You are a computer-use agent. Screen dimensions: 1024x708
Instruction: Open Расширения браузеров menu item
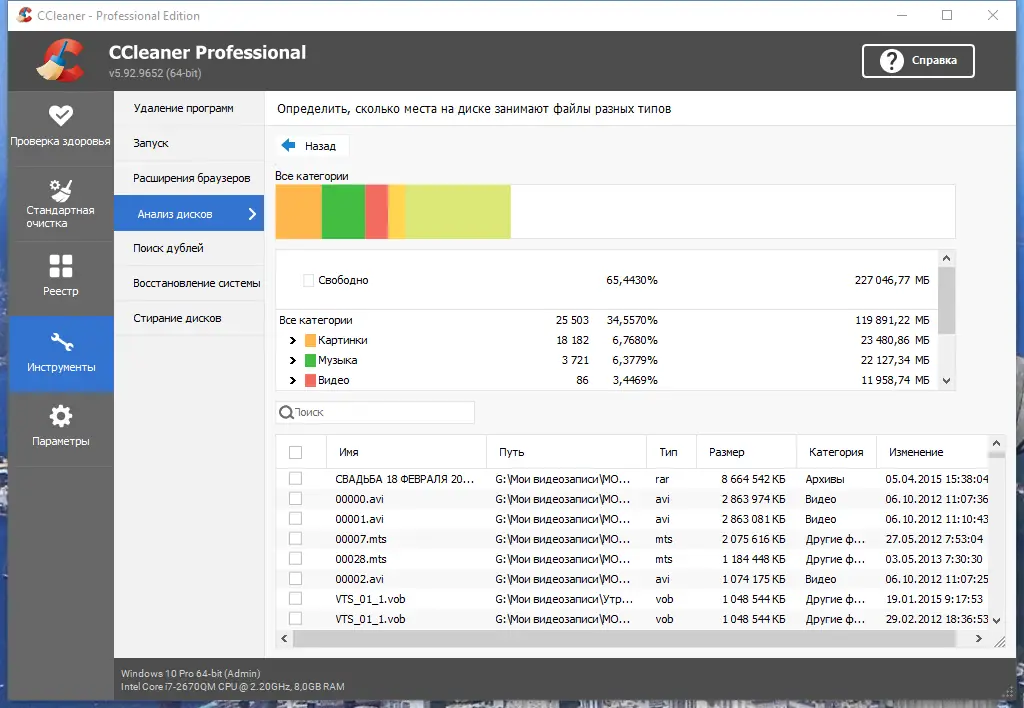(x=191, y=178)
